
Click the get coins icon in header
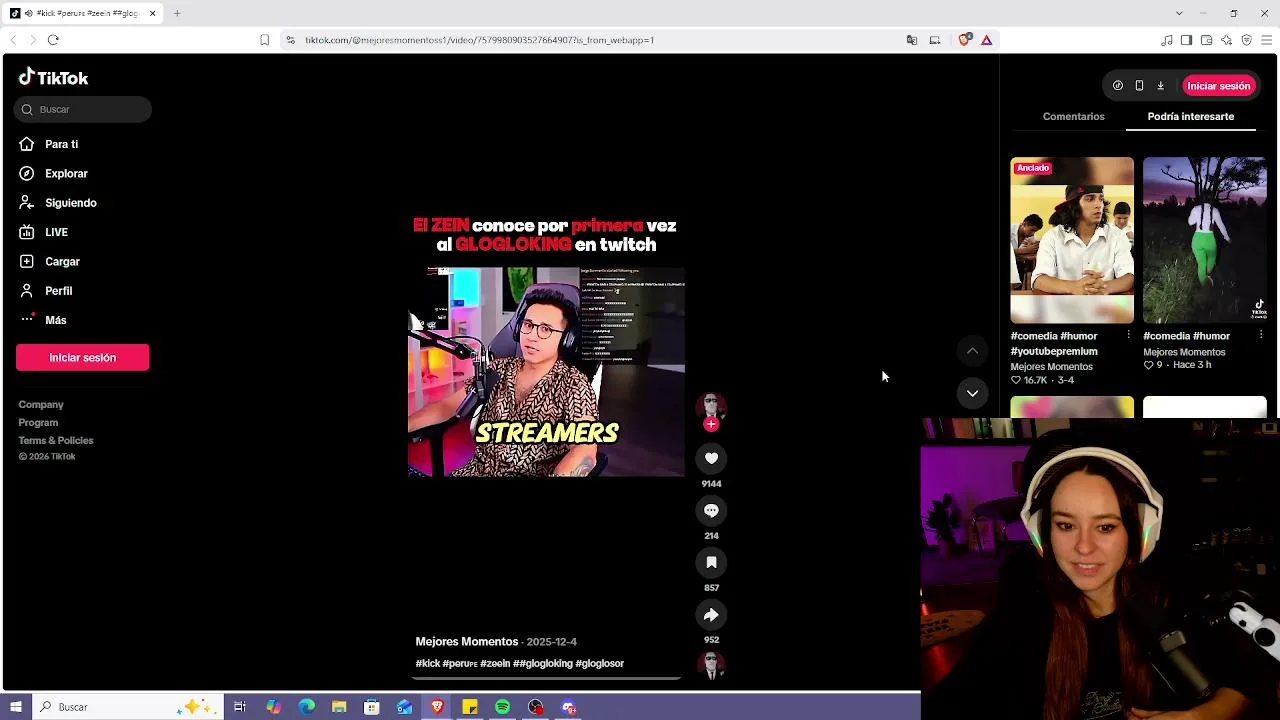(1118, 86)
